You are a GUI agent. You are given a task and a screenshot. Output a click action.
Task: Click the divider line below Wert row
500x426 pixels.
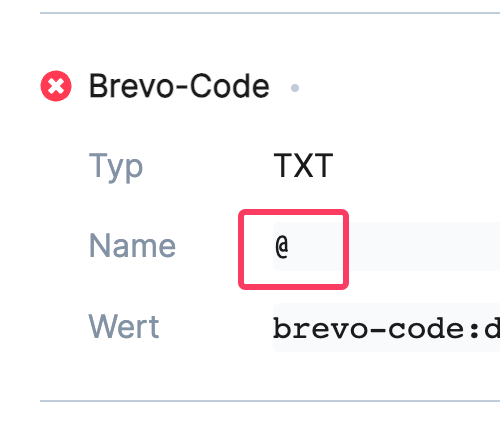(x=270, y=401)
